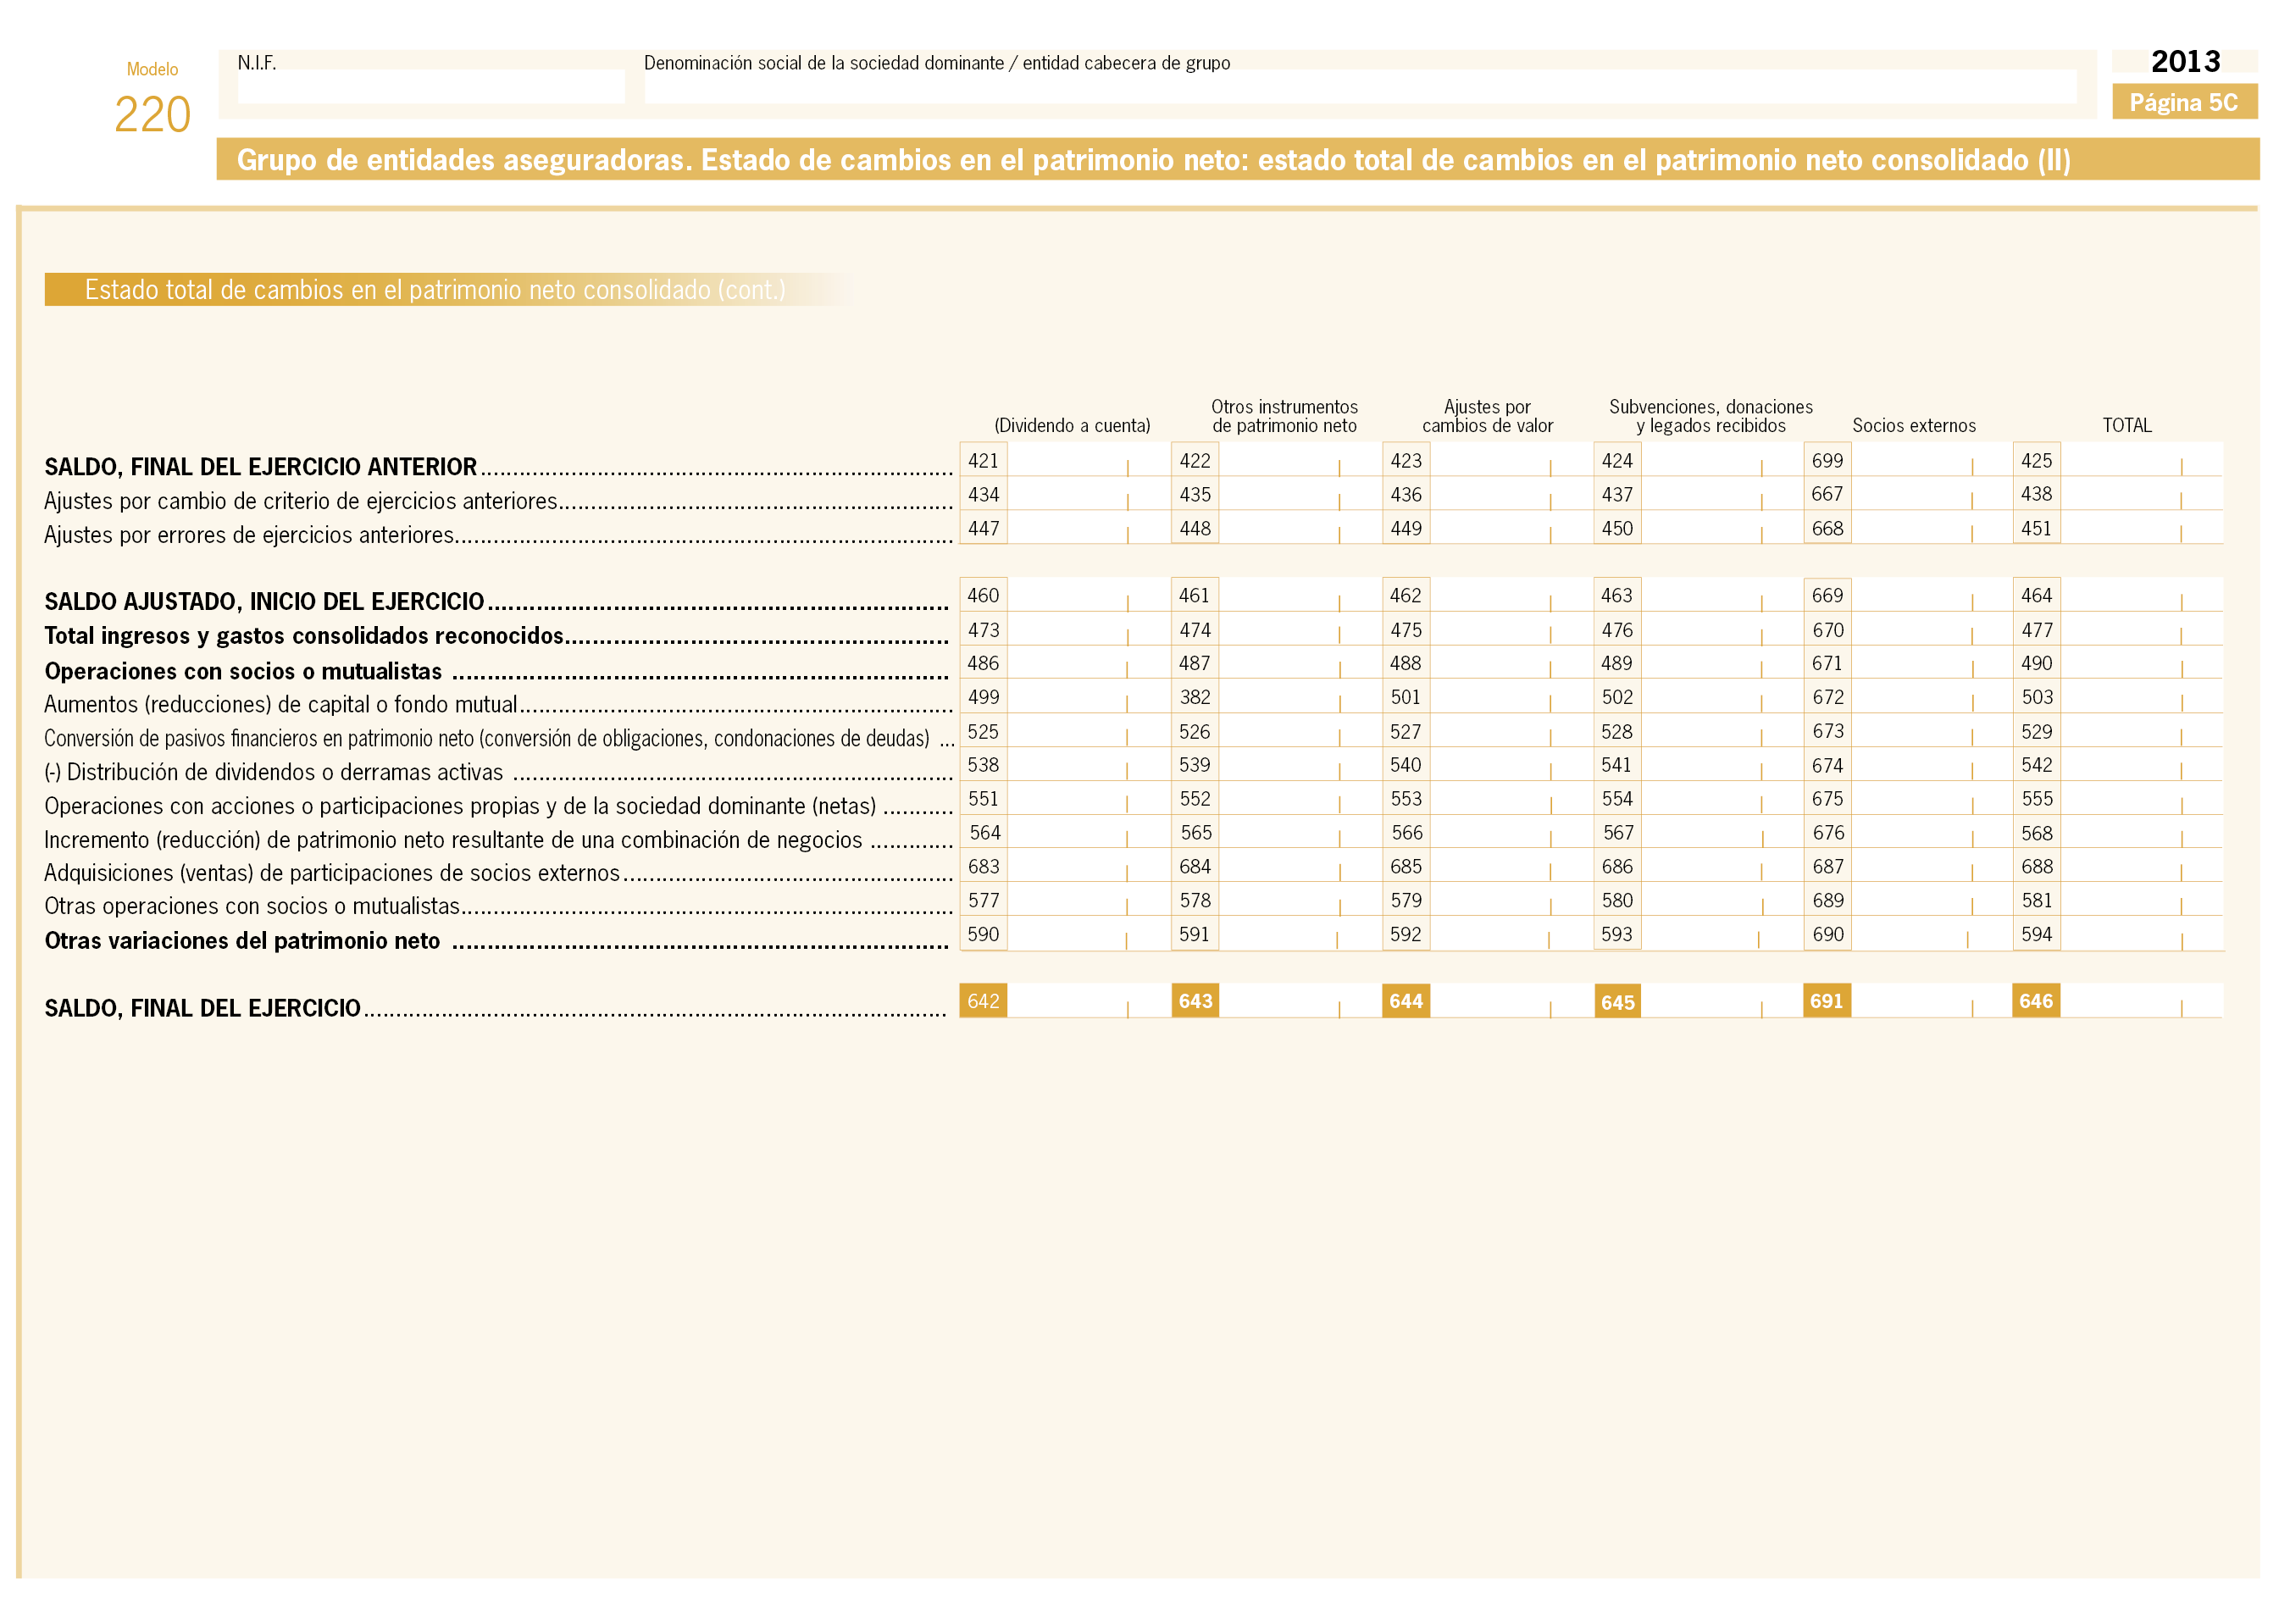Image resolution: width=2290 pixels, height=1624 pixels.
Task: Click 'Otros instrumentos de patrimonio neto' header
Action: click(x=1284, y=416)
